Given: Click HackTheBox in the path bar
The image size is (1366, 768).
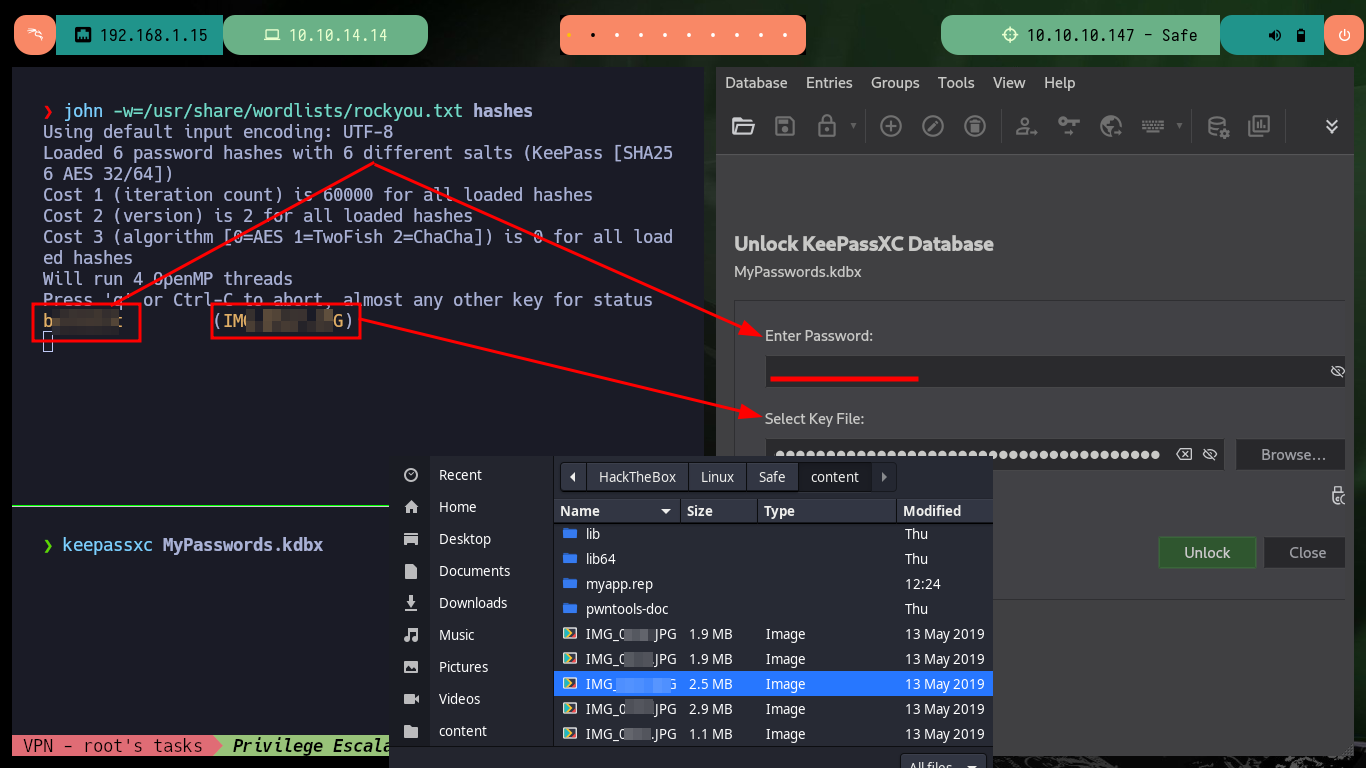Looking at the screenshot, I should point(637,477).
